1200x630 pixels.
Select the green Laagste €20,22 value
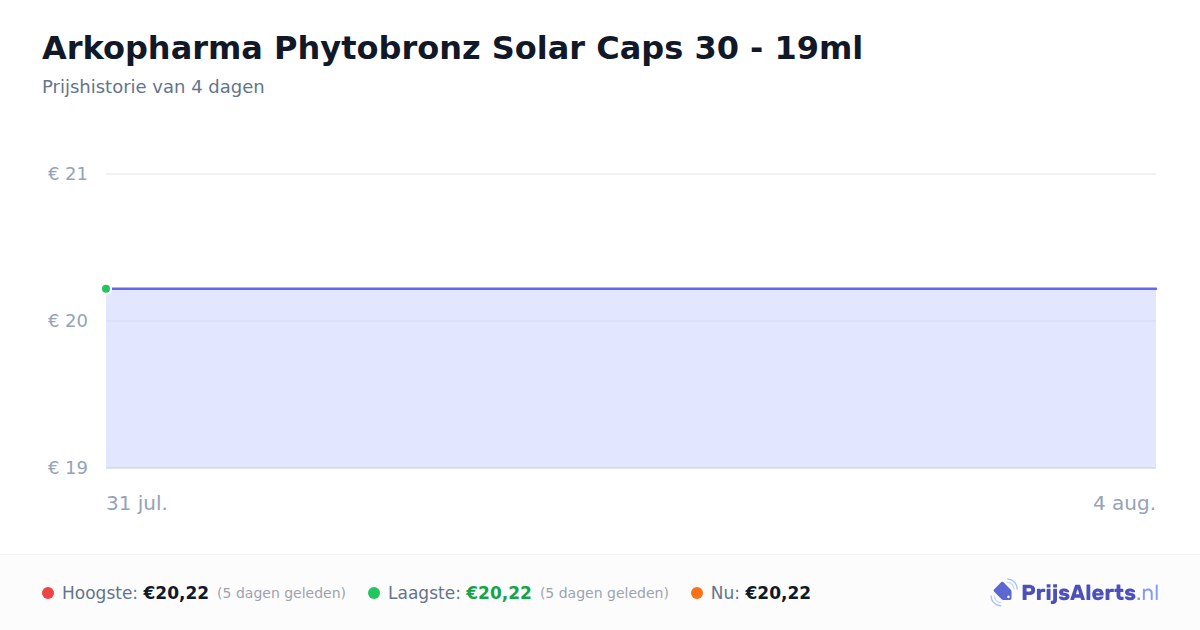(x=499, y=593)
